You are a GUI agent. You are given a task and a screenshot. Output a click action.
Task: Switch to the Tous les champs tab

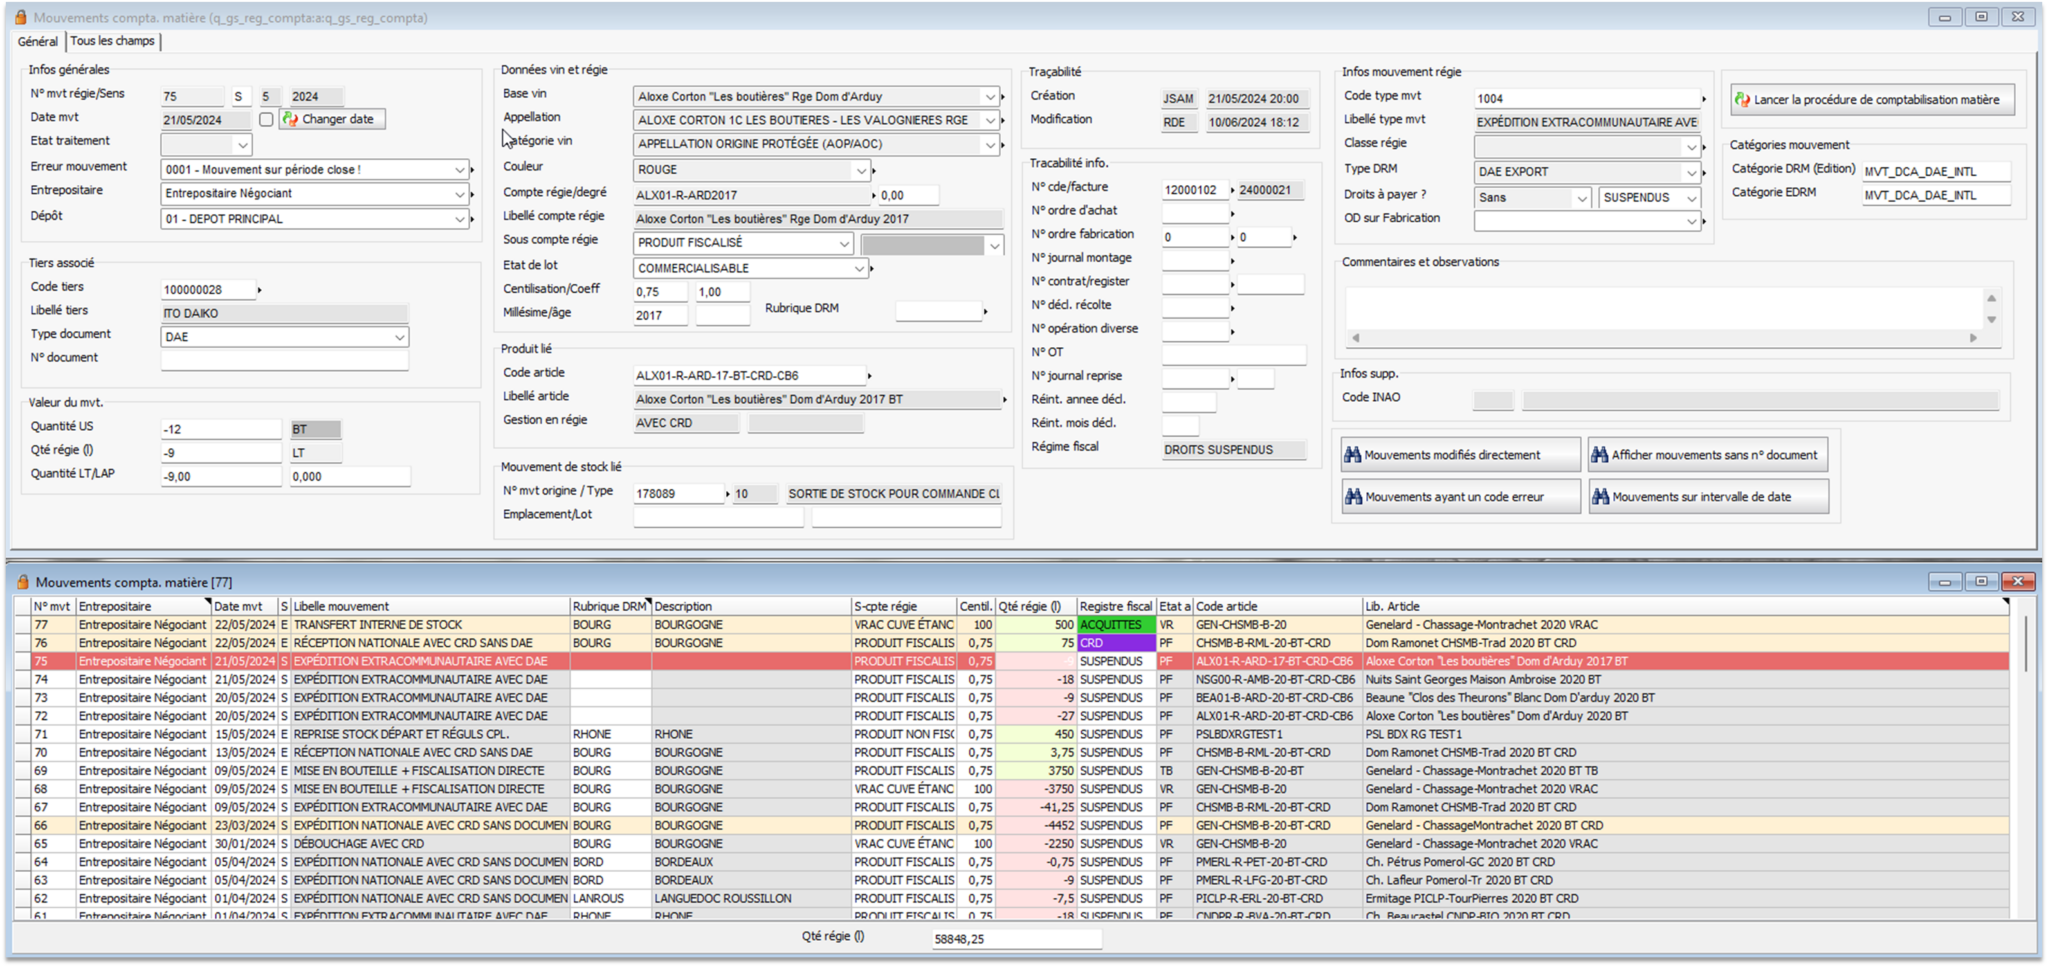pyautogui.click(x=112, y=41)
